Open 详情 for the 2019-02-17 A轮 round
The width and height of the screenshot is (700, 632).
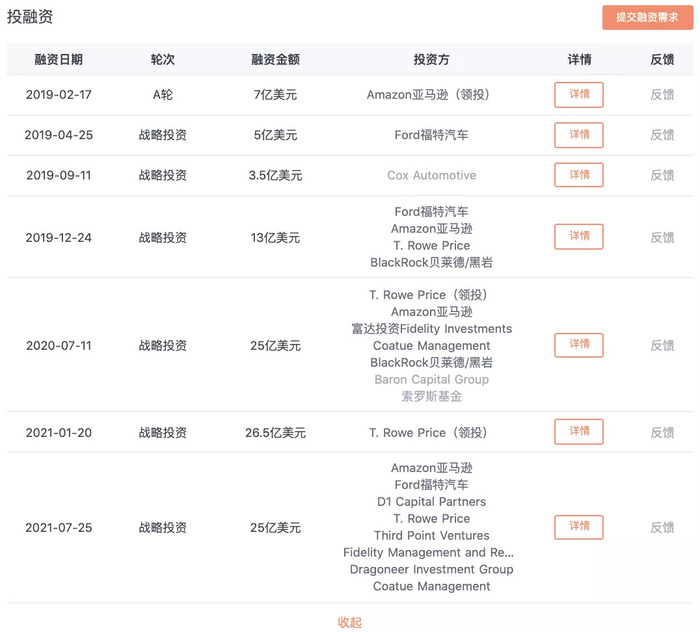579,95
